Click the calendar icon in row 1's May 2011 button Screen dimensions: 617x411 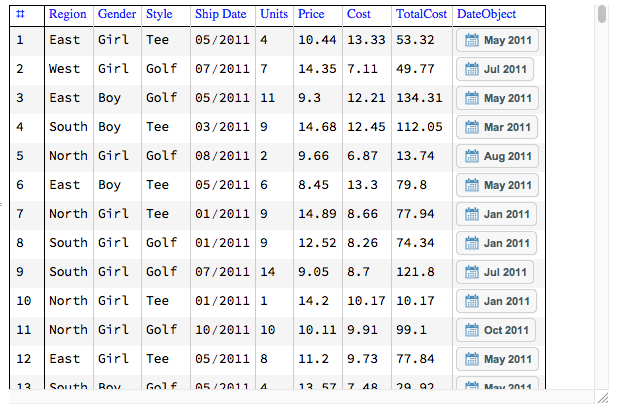tap(471, 40)
